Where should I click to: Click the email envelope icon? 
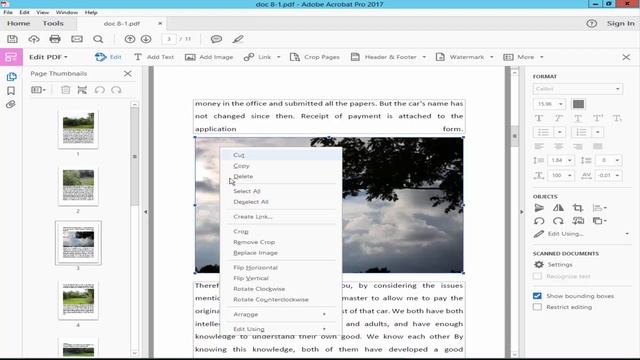coord(77,39)
